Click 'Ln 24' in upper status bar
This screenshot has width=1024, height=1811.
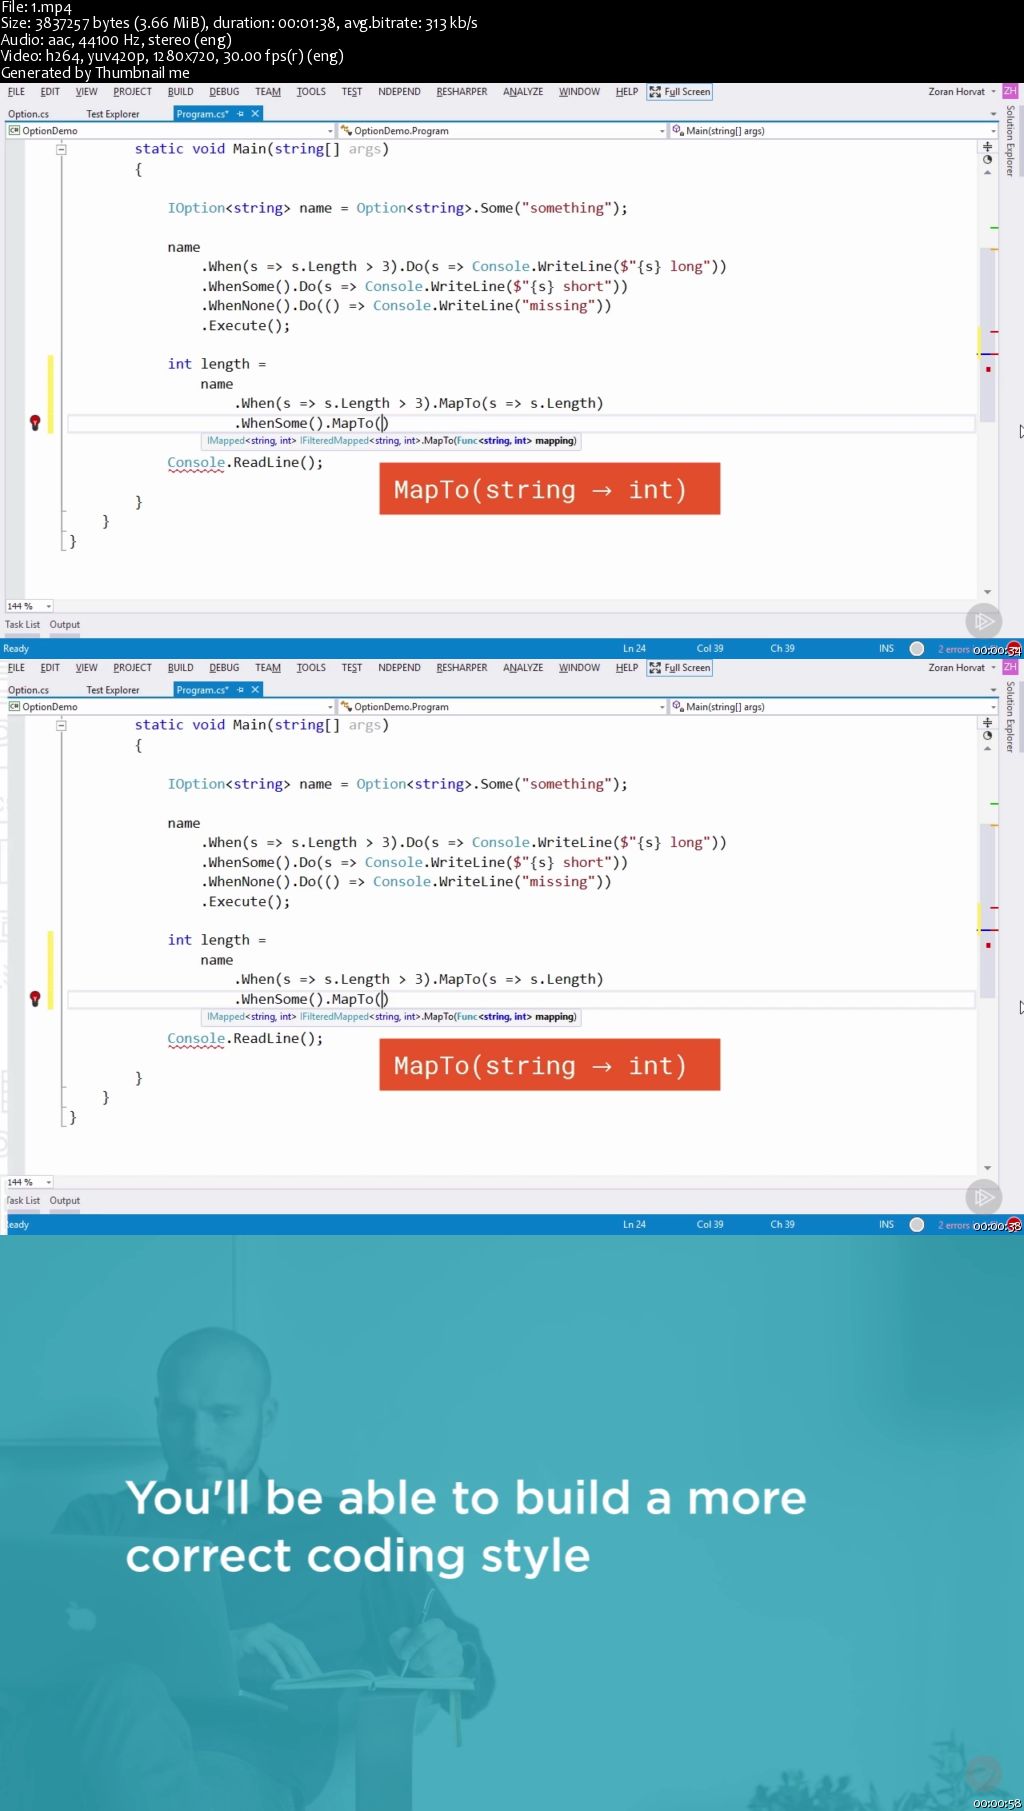tap(634, 649)
